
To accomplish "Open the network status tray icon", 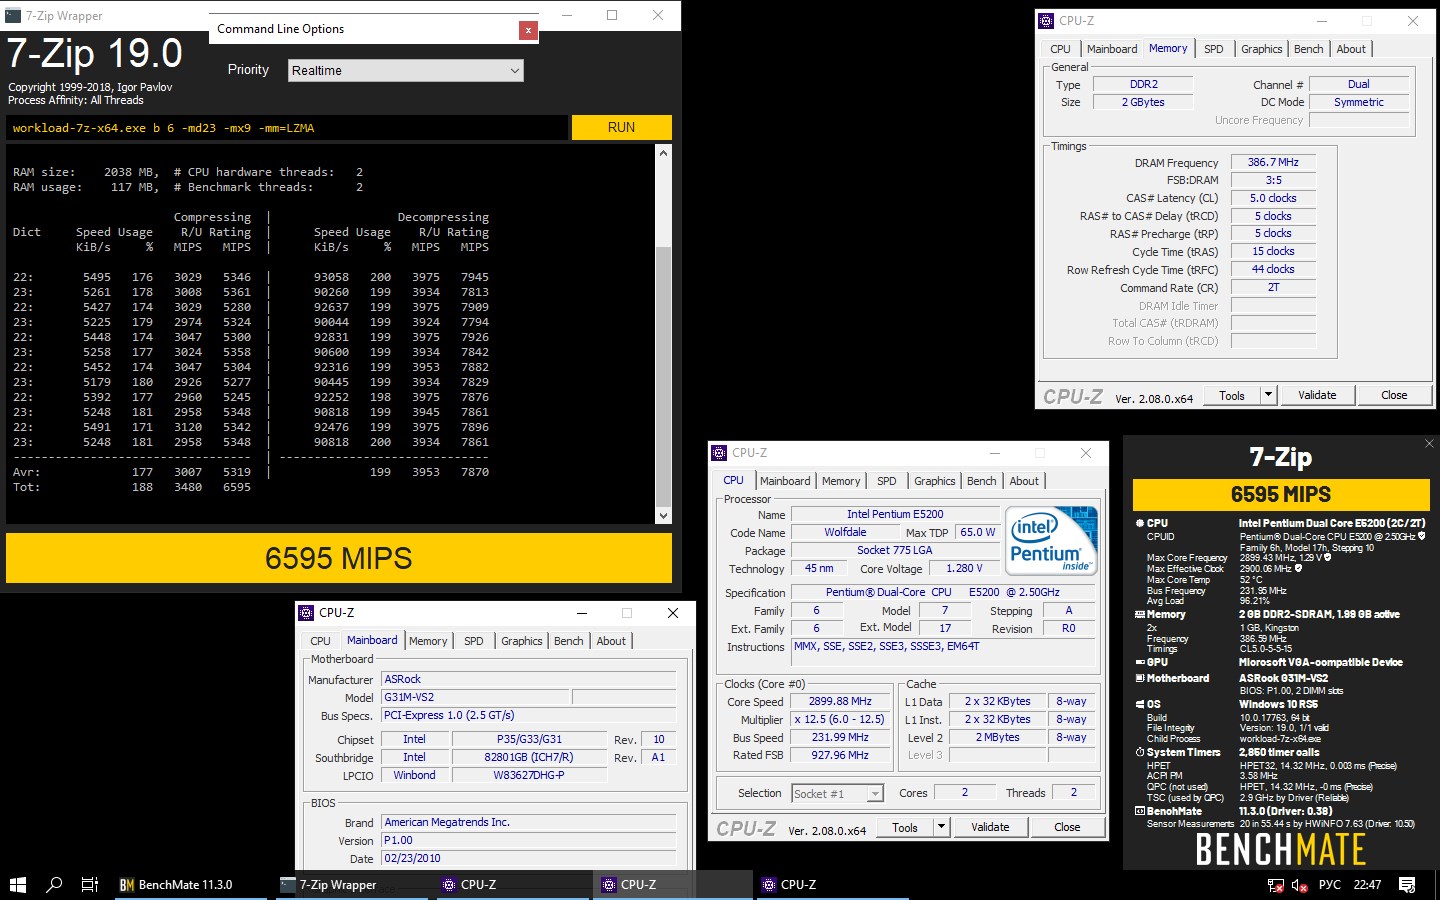I will 1275,885.
